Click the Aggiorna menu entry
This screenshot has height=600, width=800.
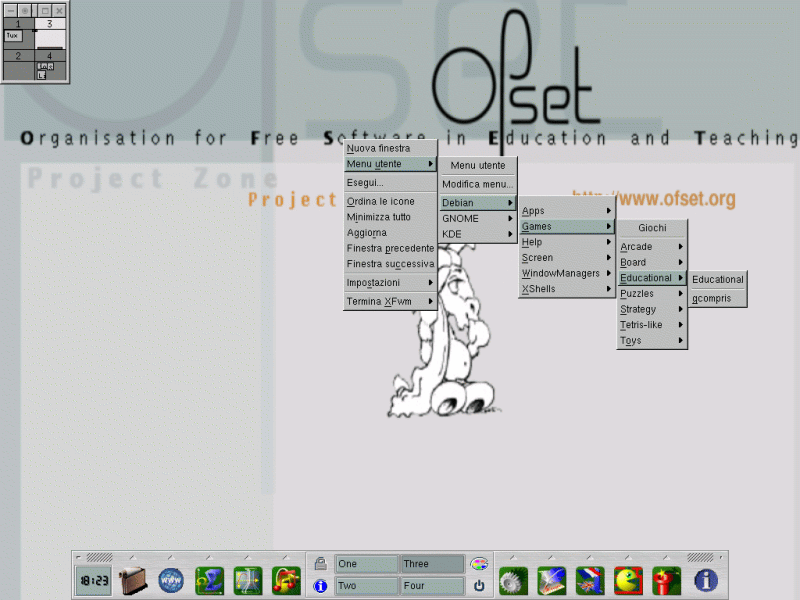[x=390, y=233]
